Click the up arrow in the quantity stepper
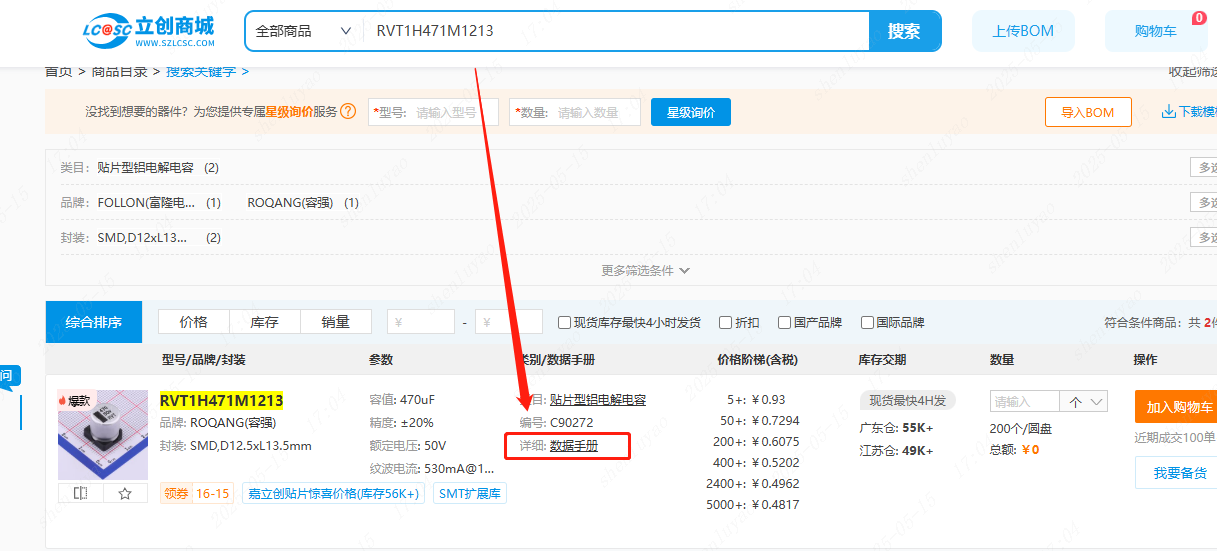 (1075, 402)
